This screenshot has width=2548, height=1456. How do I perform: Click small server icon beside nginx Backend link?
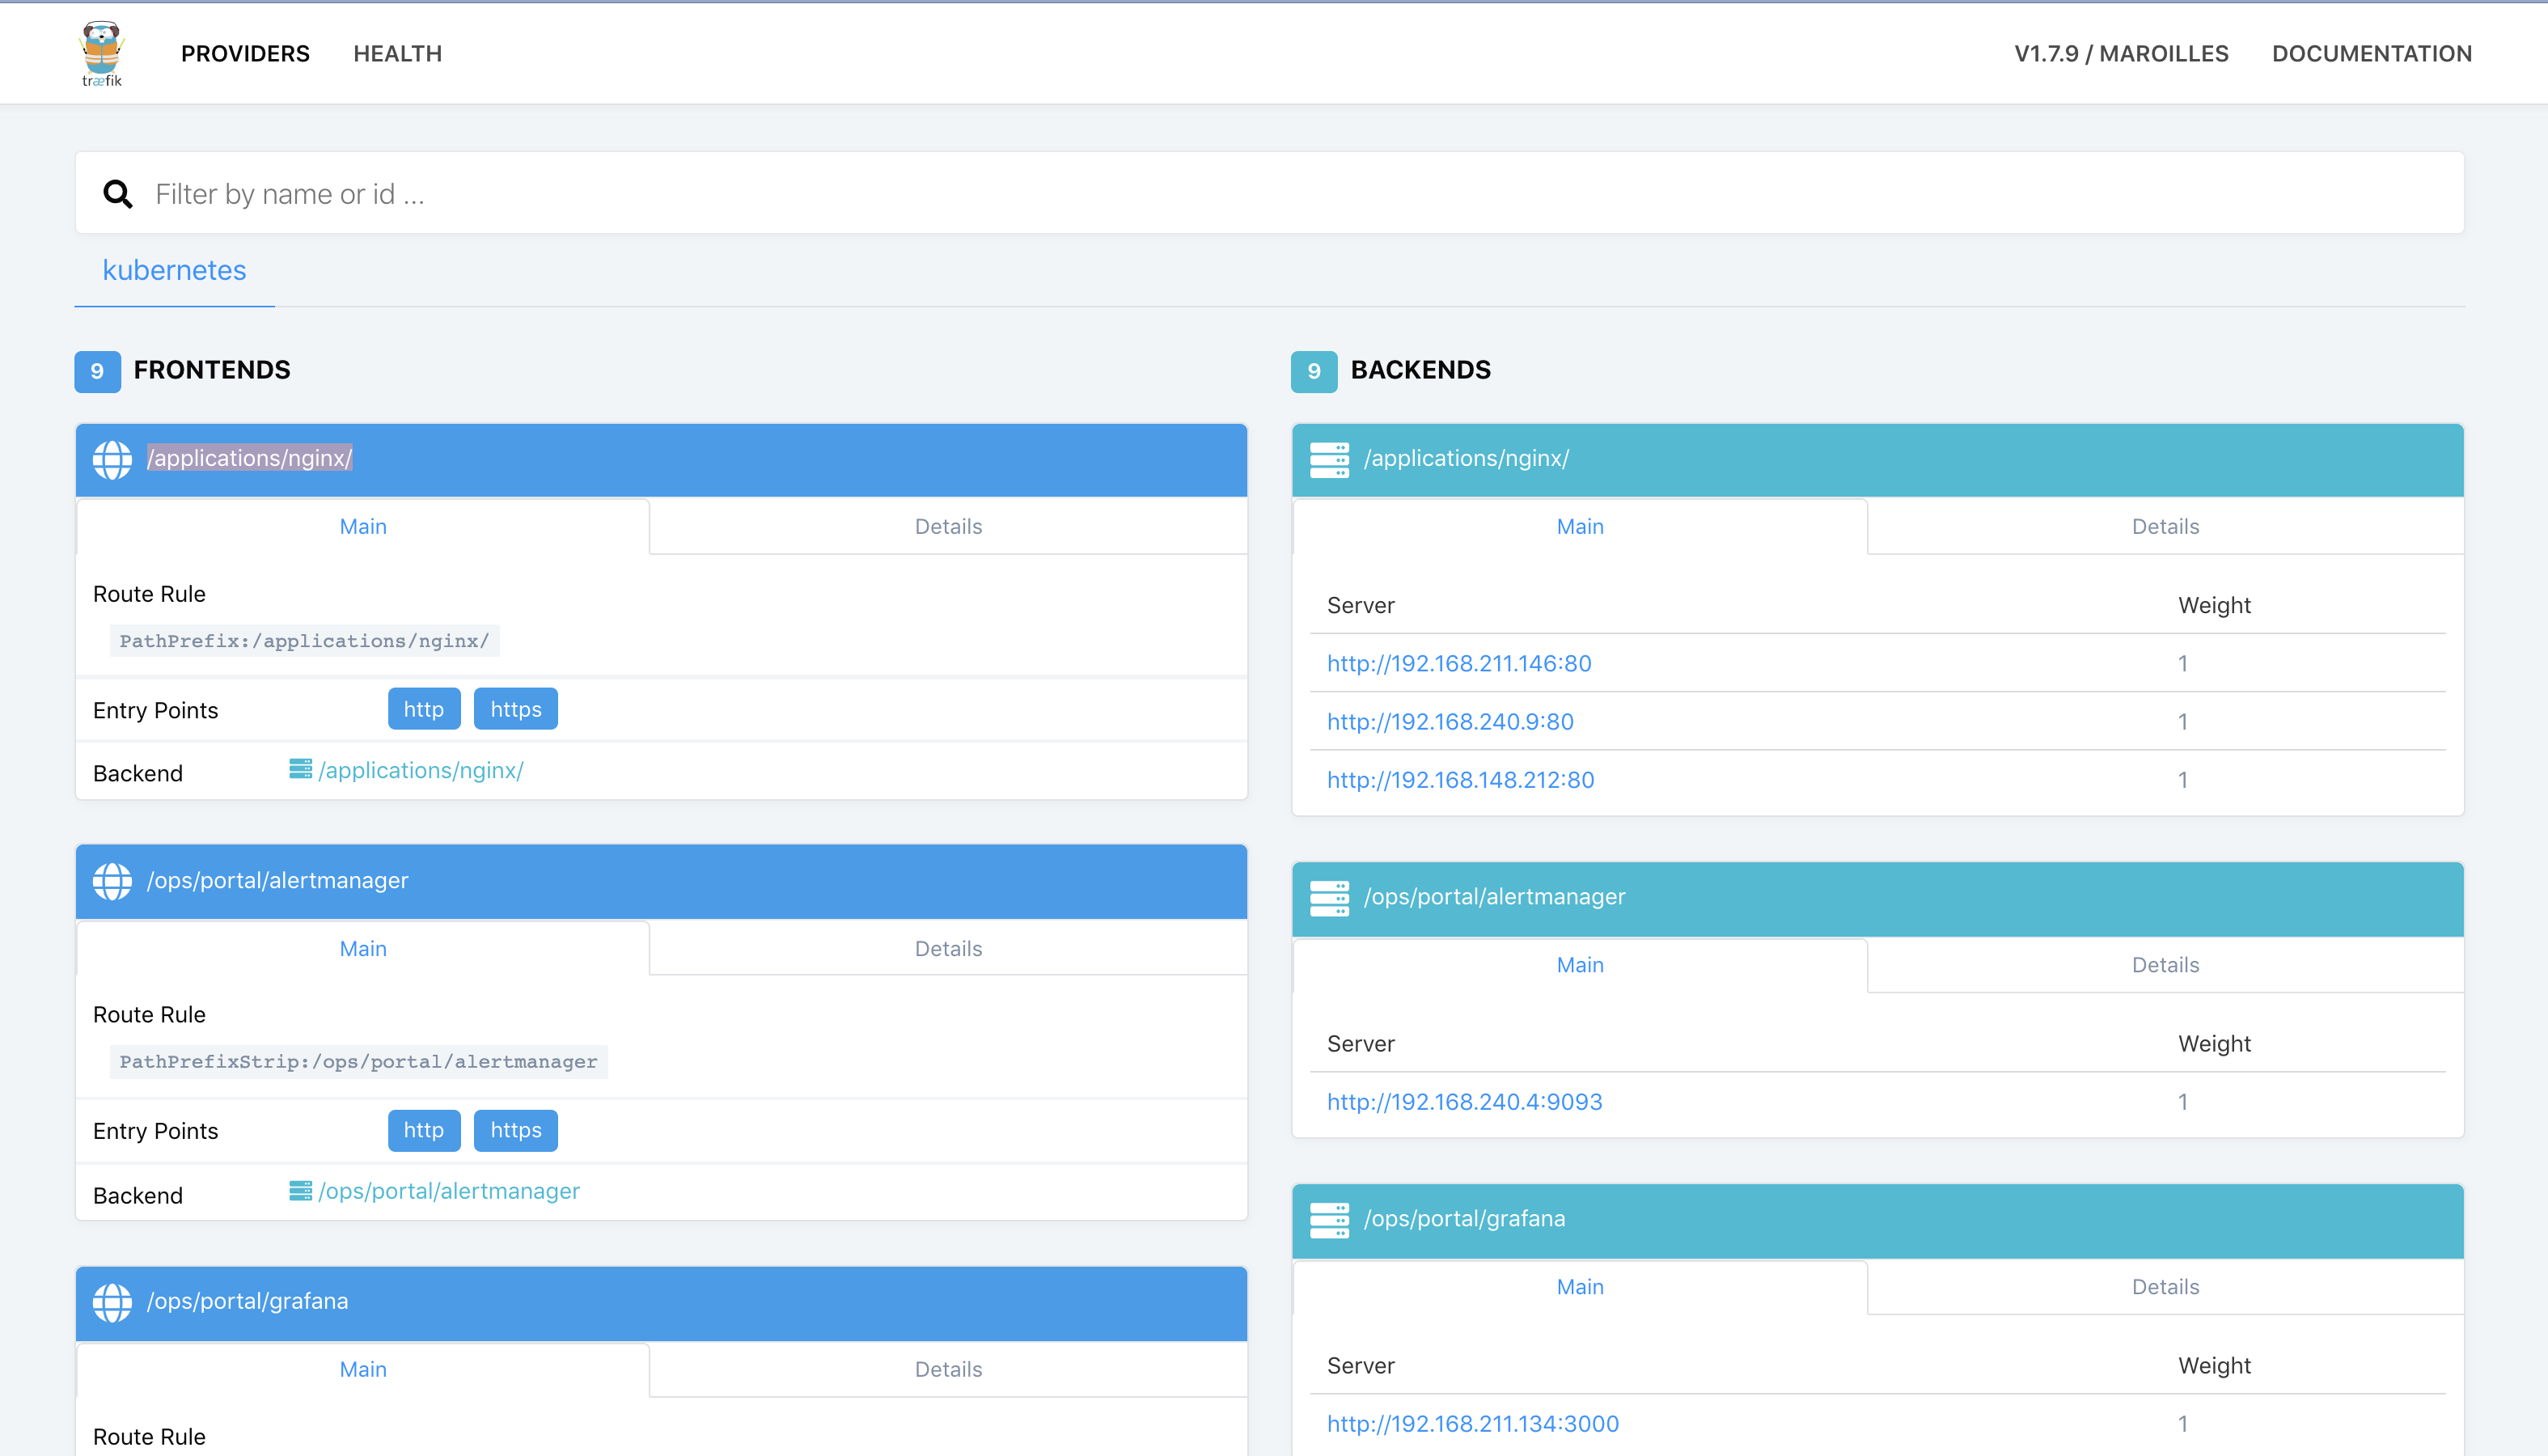click(x=300, y=768)
